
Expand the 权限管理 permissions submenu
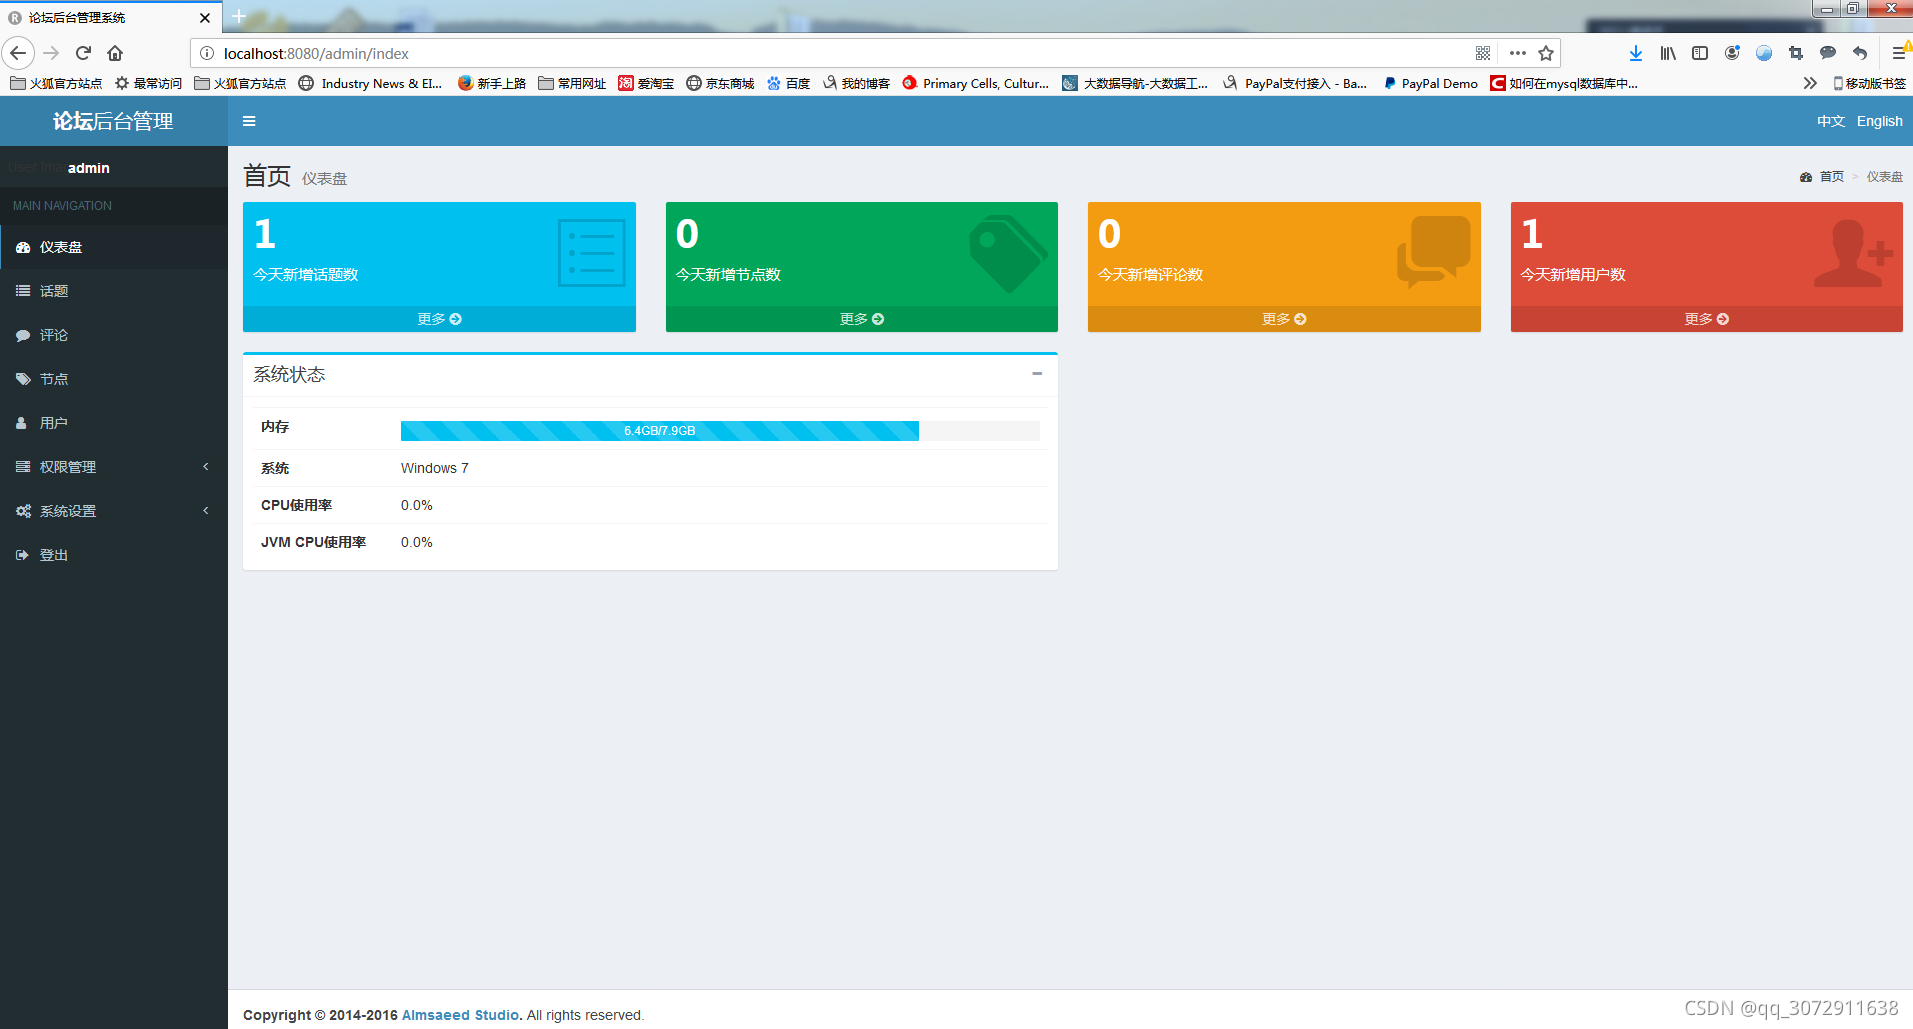coord(114,467)
